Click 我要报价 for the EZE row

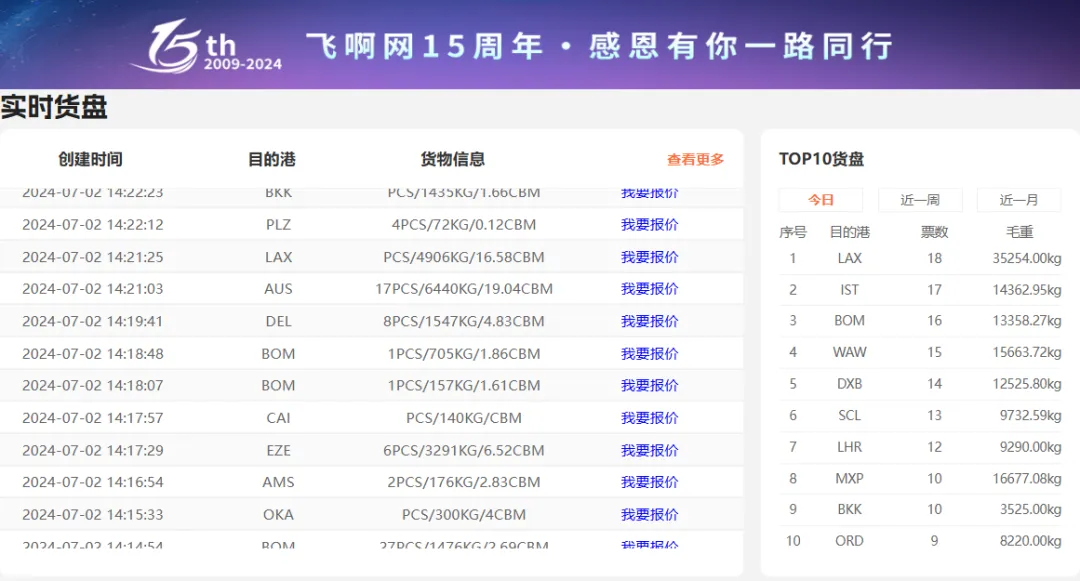650,450
